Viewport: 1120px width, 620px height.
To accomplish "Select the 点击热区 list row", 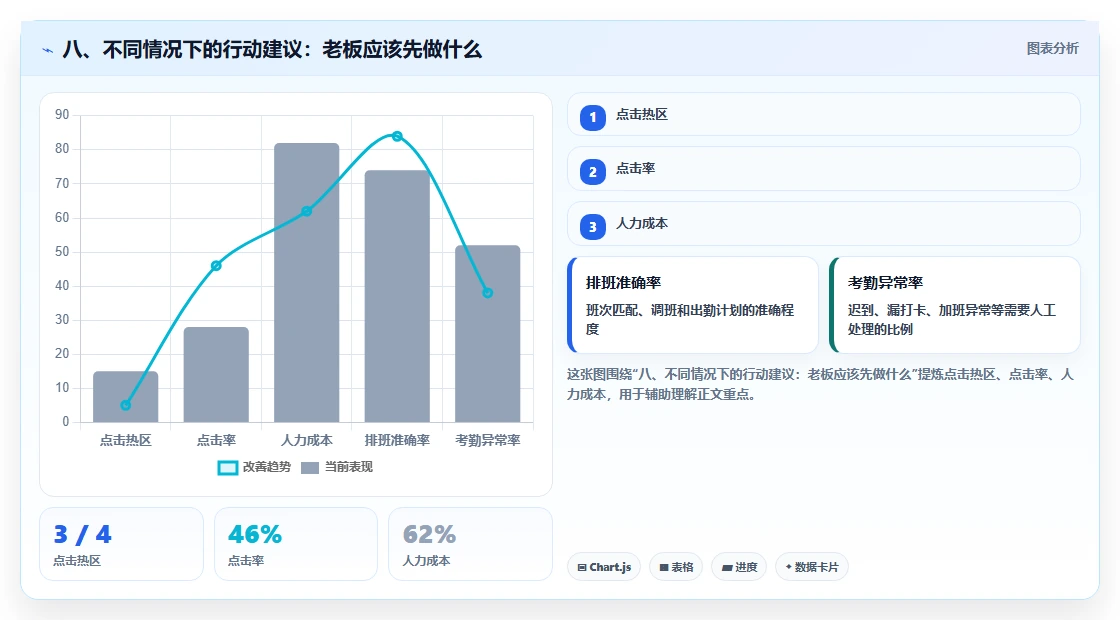I will click(824, 114).
